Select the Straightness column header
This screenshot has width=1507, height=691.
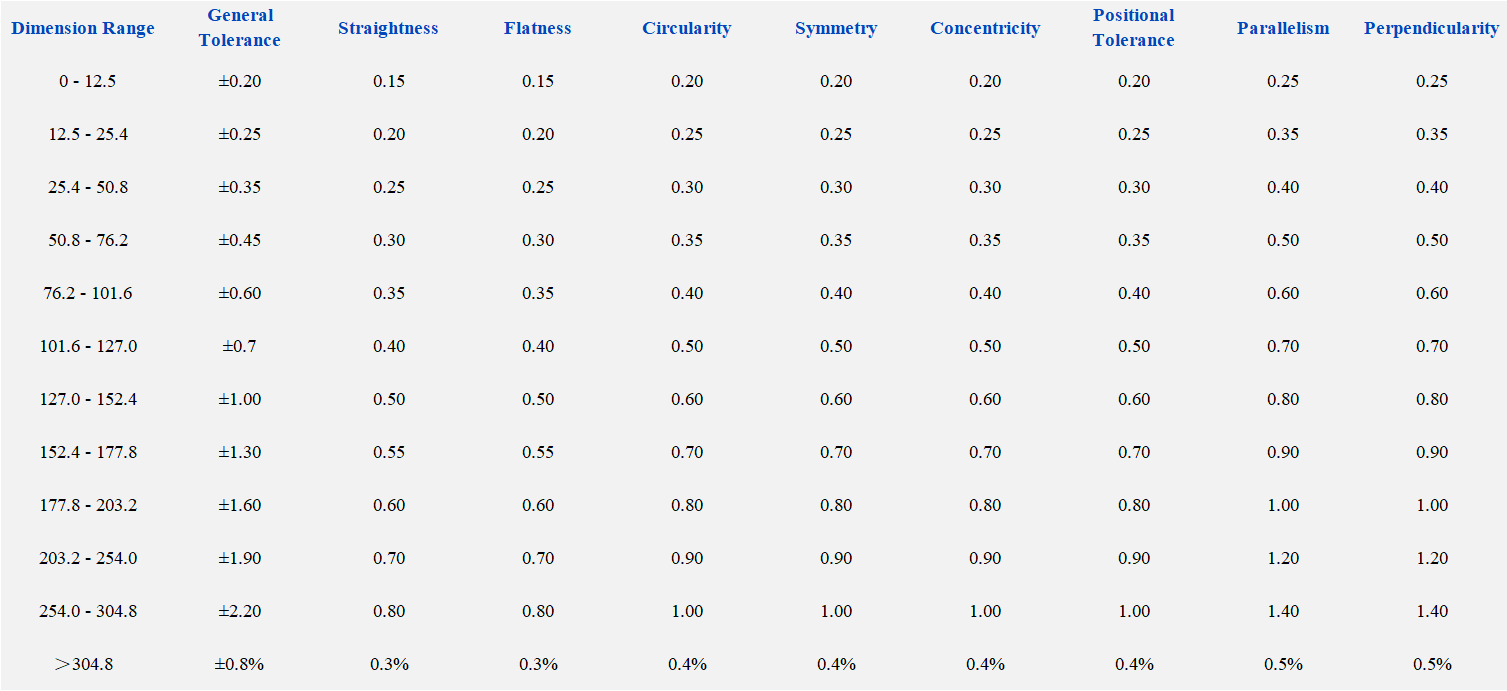click(388, 28)
